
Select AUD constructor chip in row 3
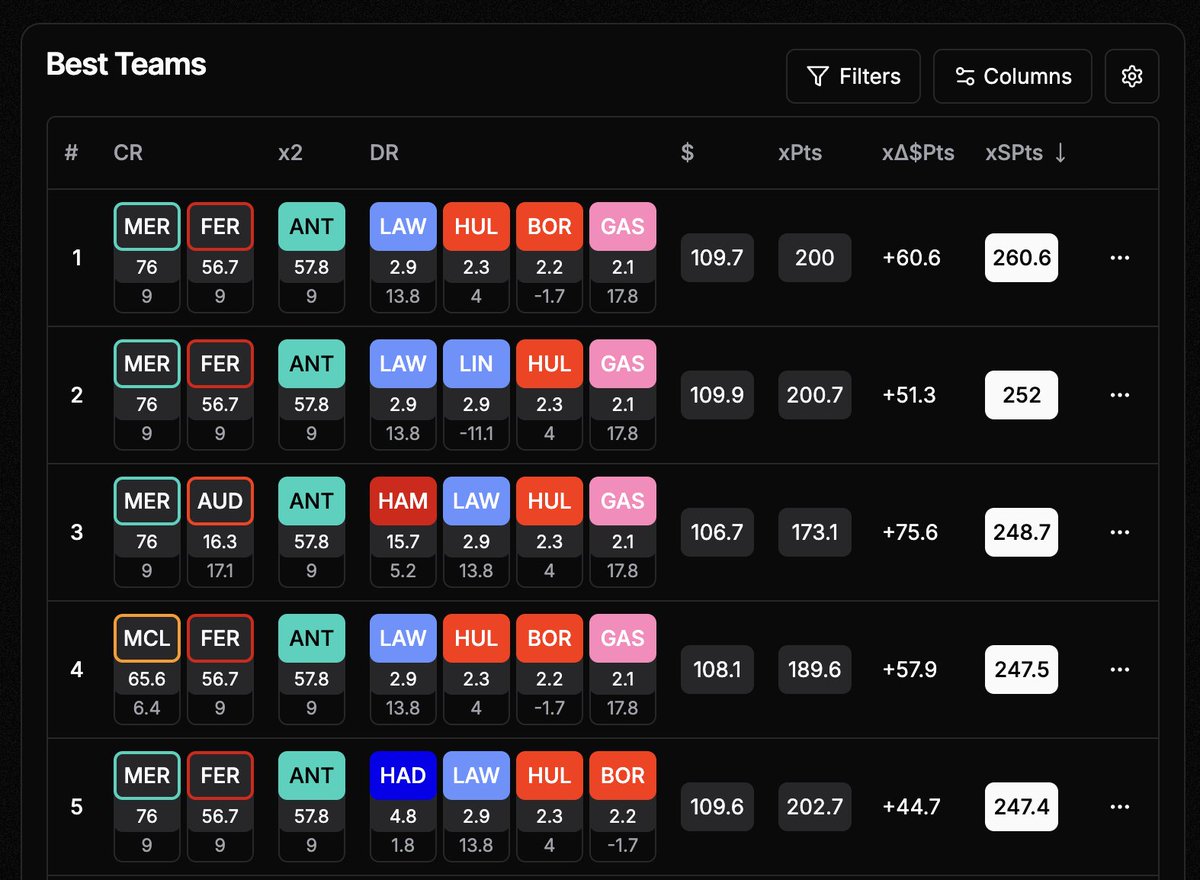click(220, 501)
